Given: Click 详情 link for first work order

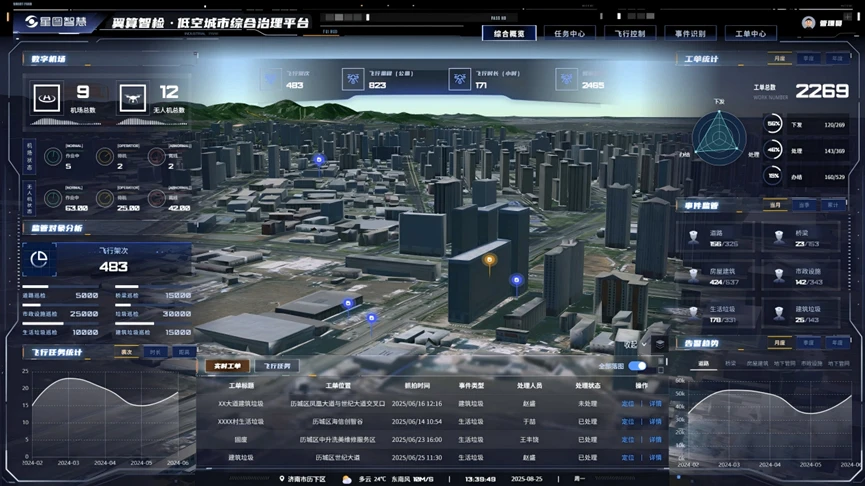Looking at the screenshot, I should (655, 403).
